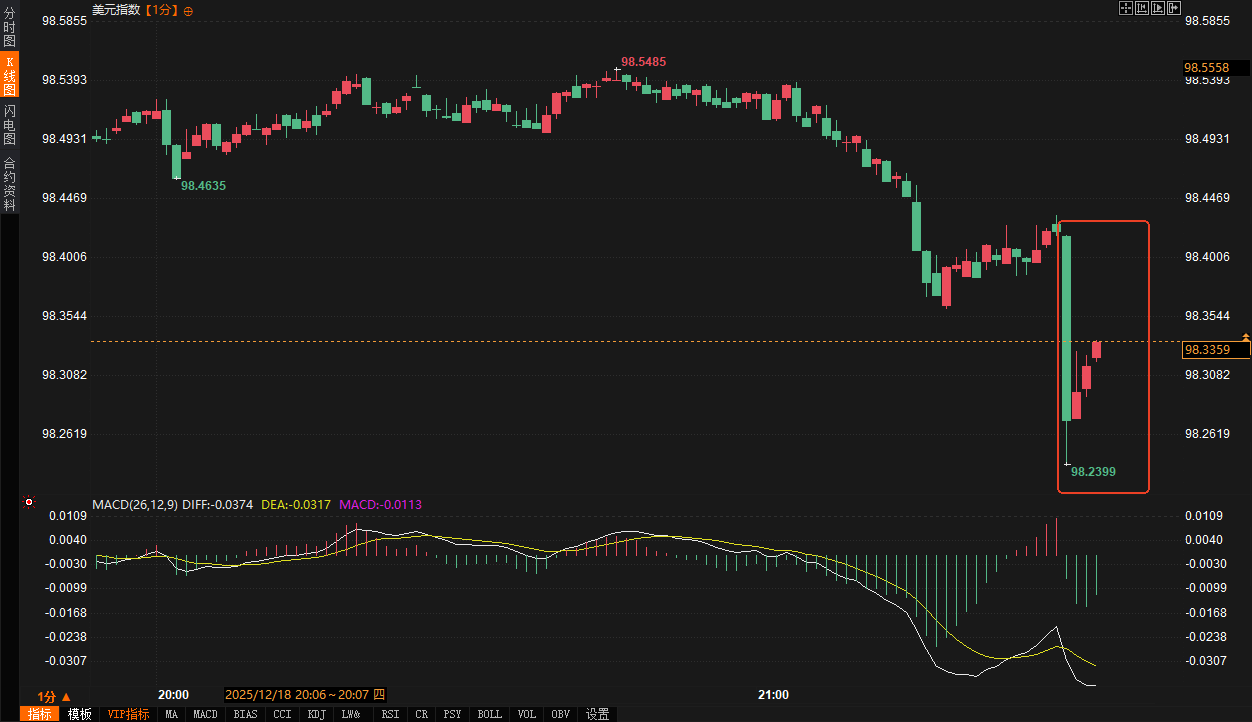This screenshot has width=1252, height=722.
Task: Select the K线图 sidebar tab
Action: tap(9, 76)
